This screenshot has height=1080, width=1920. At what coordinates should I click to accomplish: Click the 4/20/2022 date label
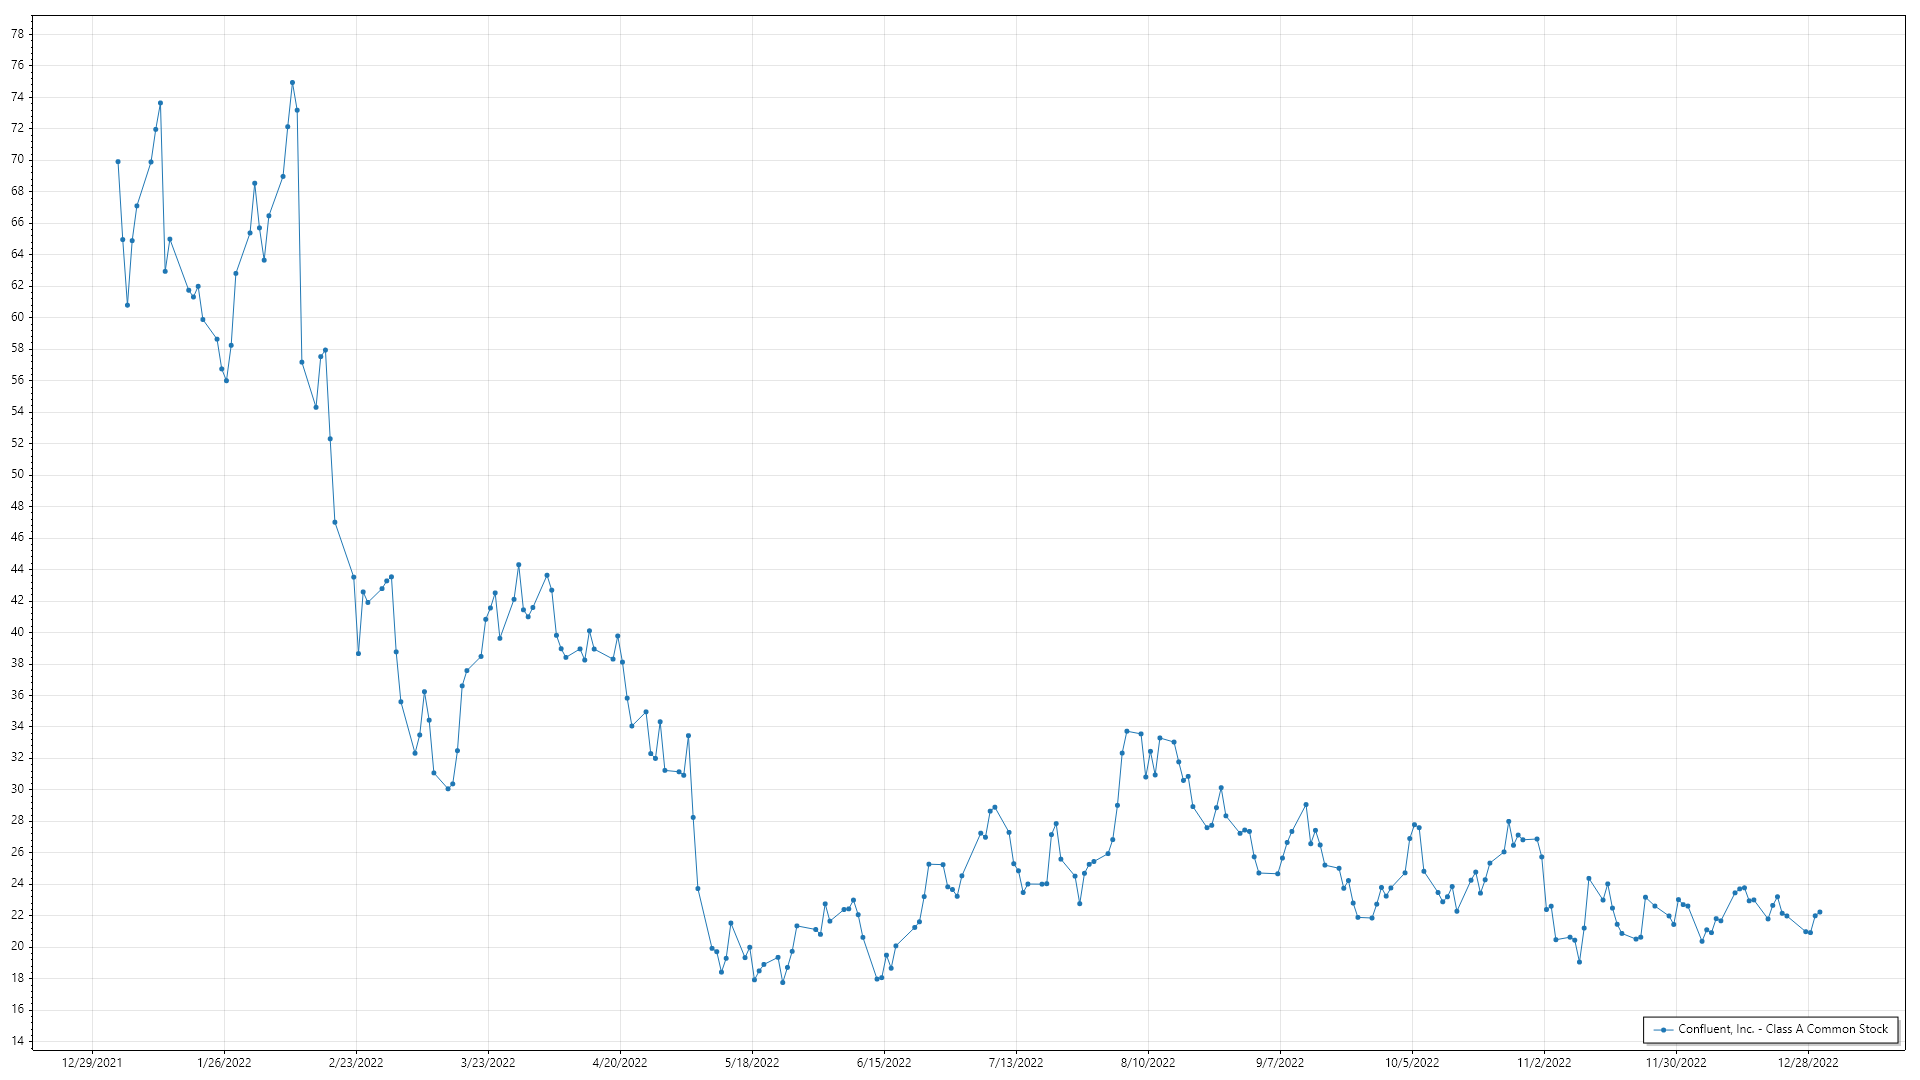(620, 1063)
